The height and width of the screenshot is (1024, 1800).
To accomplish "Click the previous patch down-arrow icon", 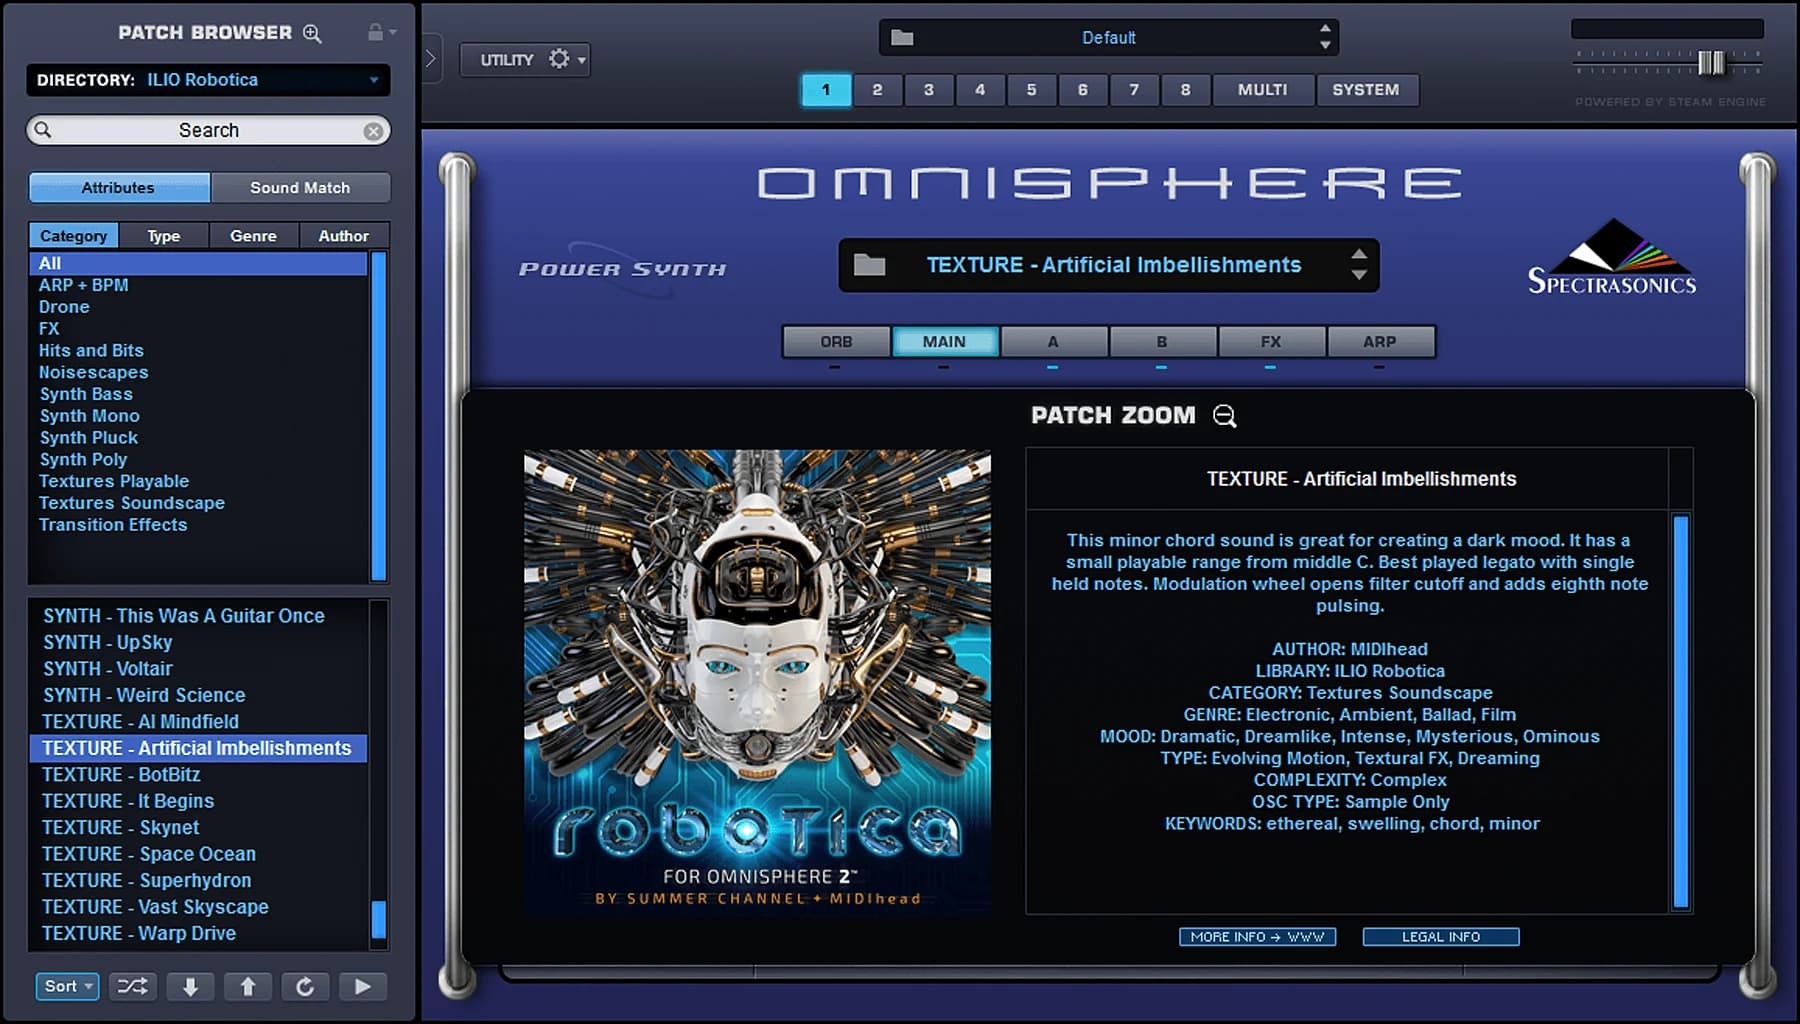I will click(x=190, y=986).
